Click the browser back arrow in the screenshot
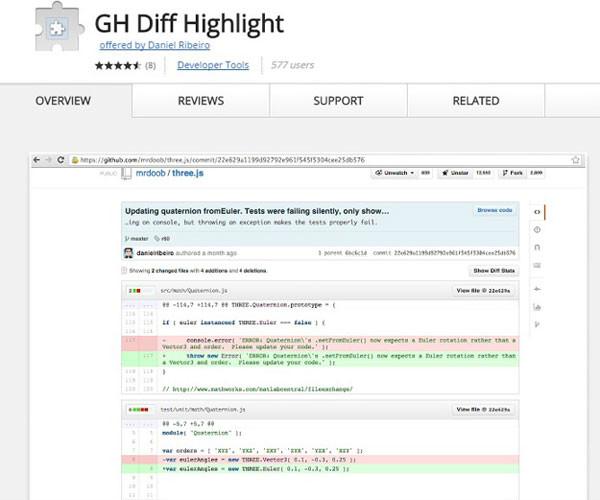600x500 pixels. click(x=37, y=160)
